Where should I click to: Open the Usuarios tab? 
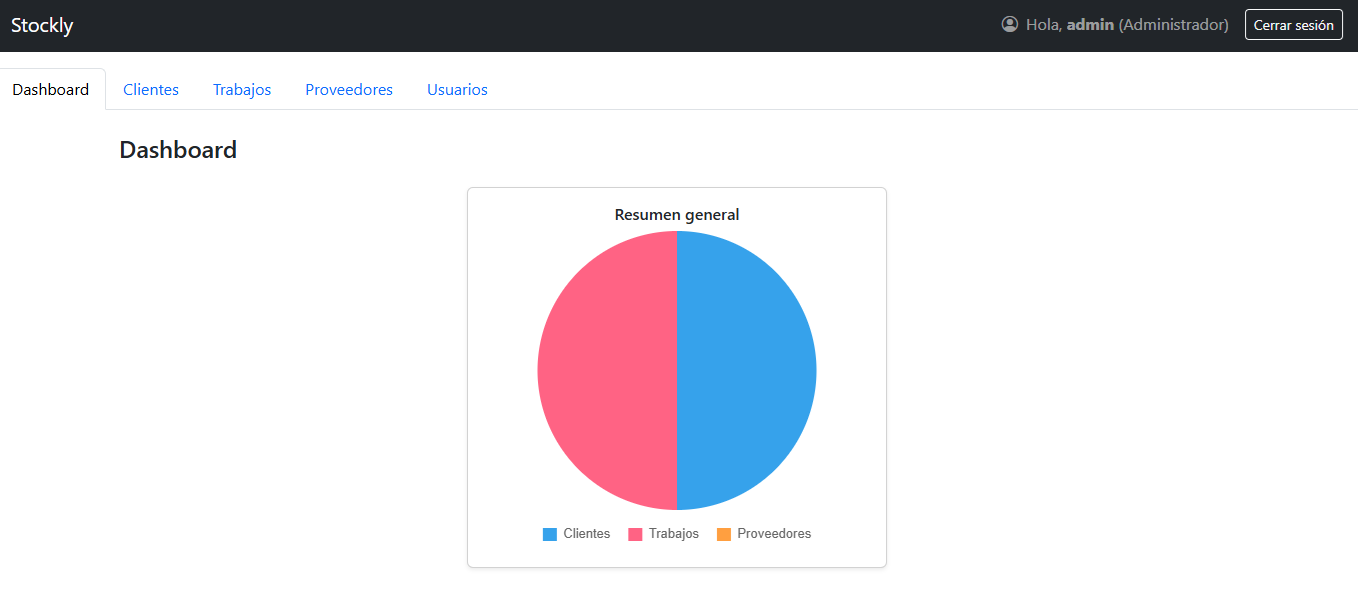pyautogui.click(x=457, y=90)
